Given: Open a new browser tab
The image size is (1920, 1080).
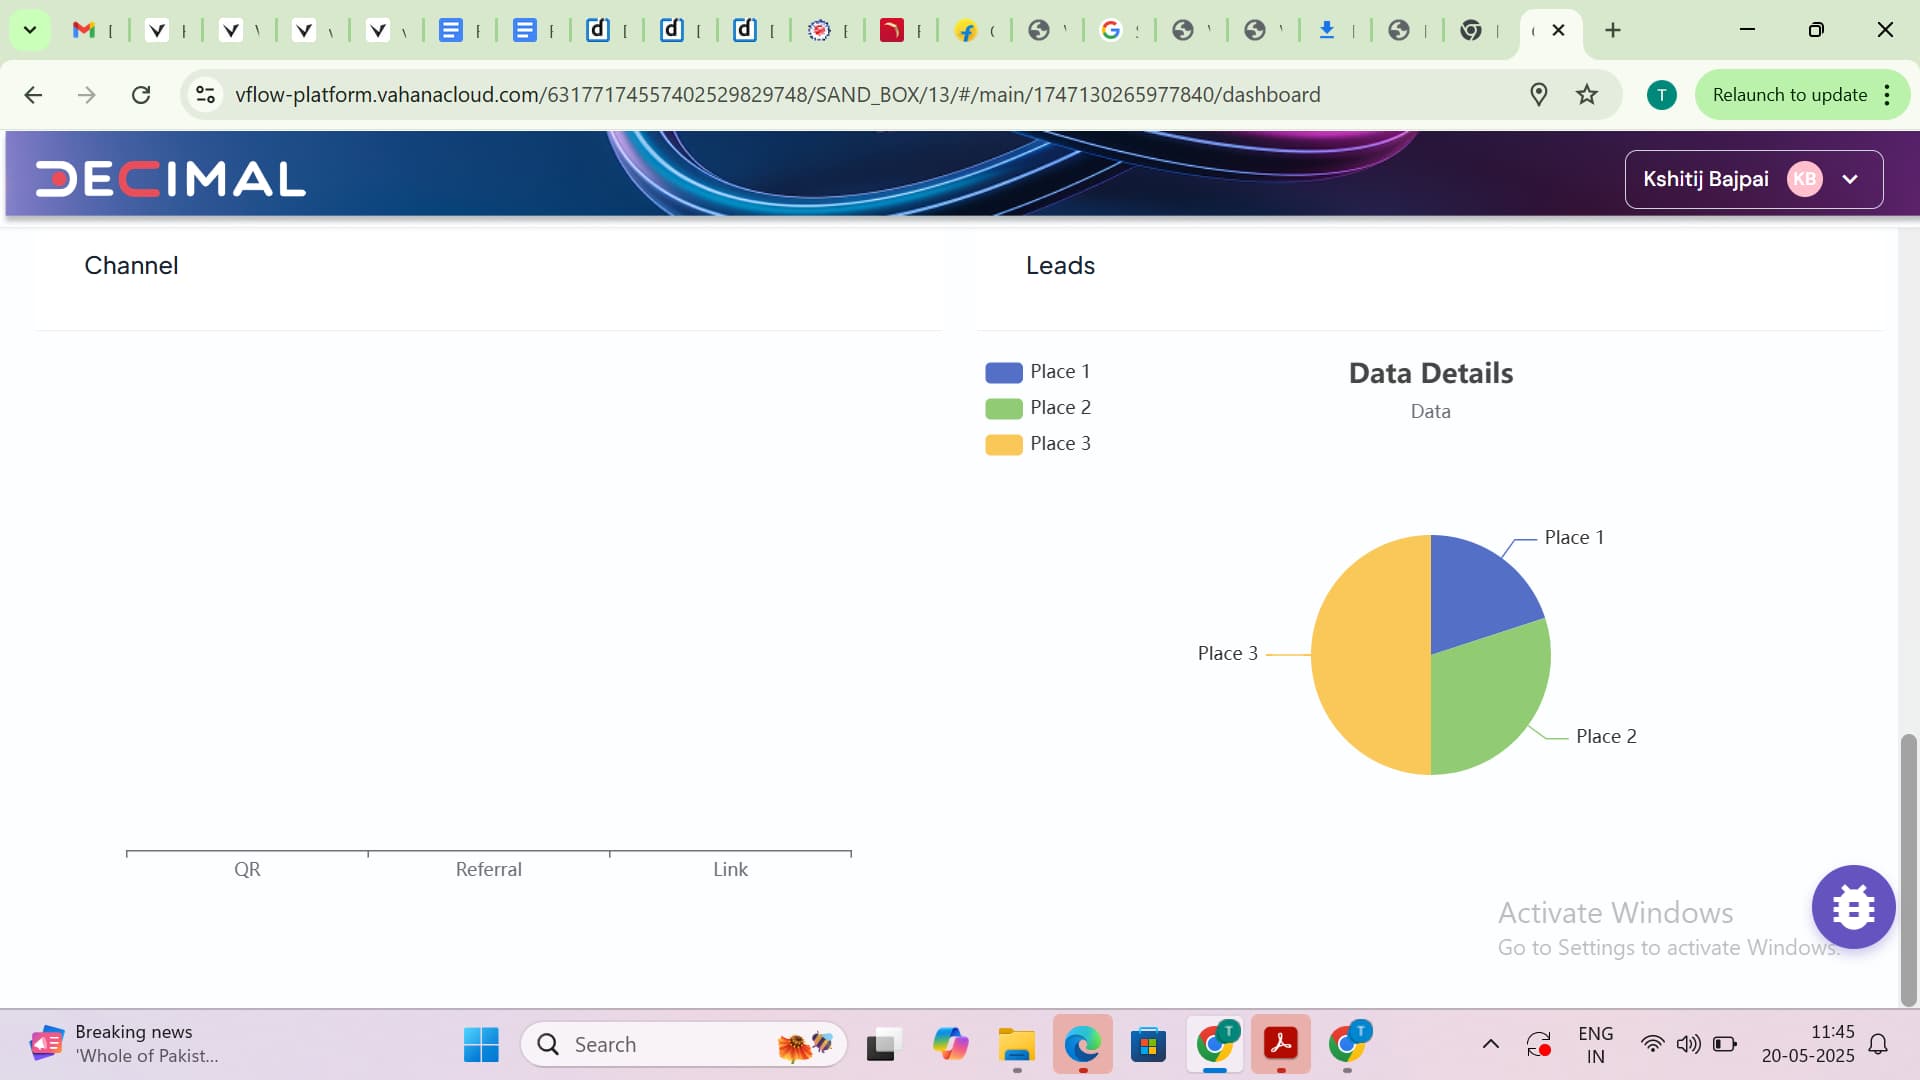Looking at the screenshot, I should [1612, 30].
